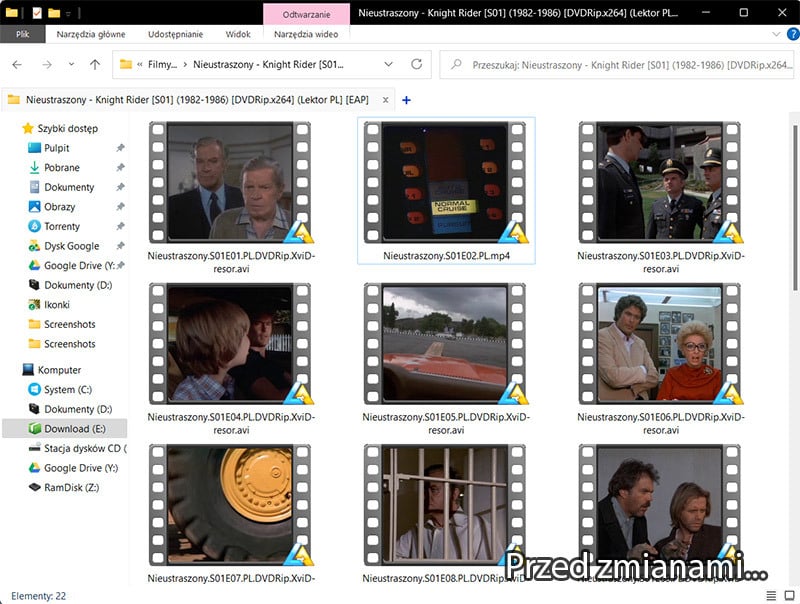Open Pobrane in the sidebar
800x604 pixels.
pyautogui.click(x=62, y=167)
